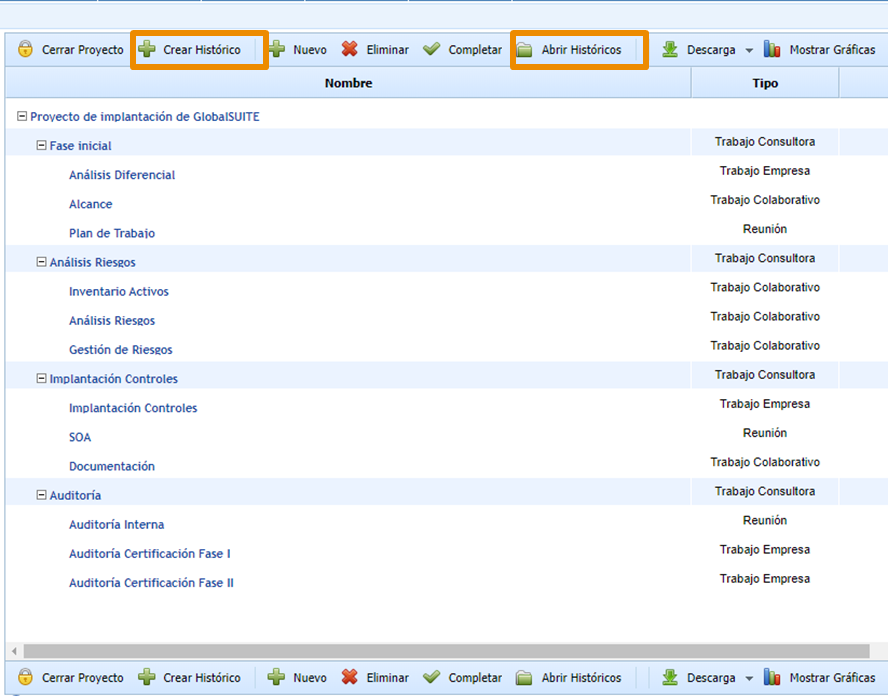Collapse the Implantación Controles group

pos(41,379)
